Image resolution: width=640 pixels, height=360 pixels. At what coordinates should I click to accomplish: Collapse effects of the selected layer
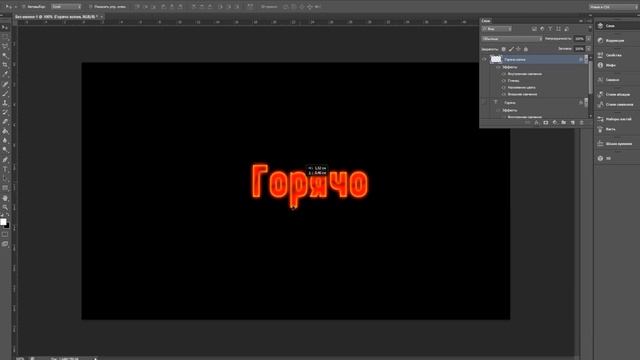pyautogui.click(x=586, y=60)
